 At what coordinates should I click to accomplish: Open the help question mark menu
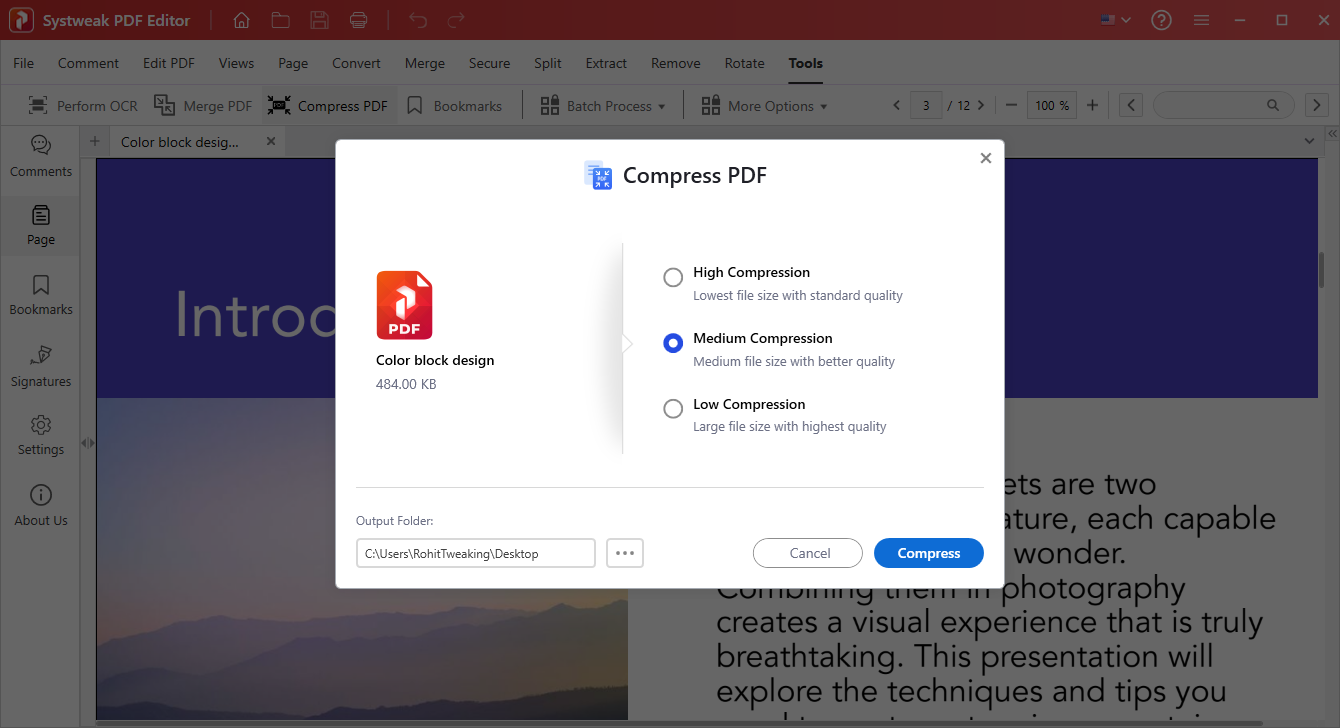tap(1161, 19)
